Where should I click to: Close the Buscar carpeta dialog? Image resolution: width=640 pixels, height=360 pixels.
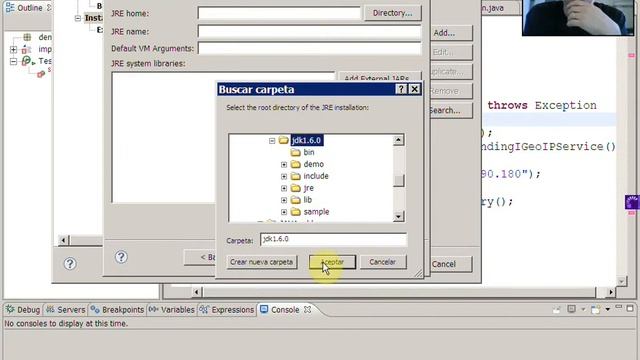click(x=414, y=89)
